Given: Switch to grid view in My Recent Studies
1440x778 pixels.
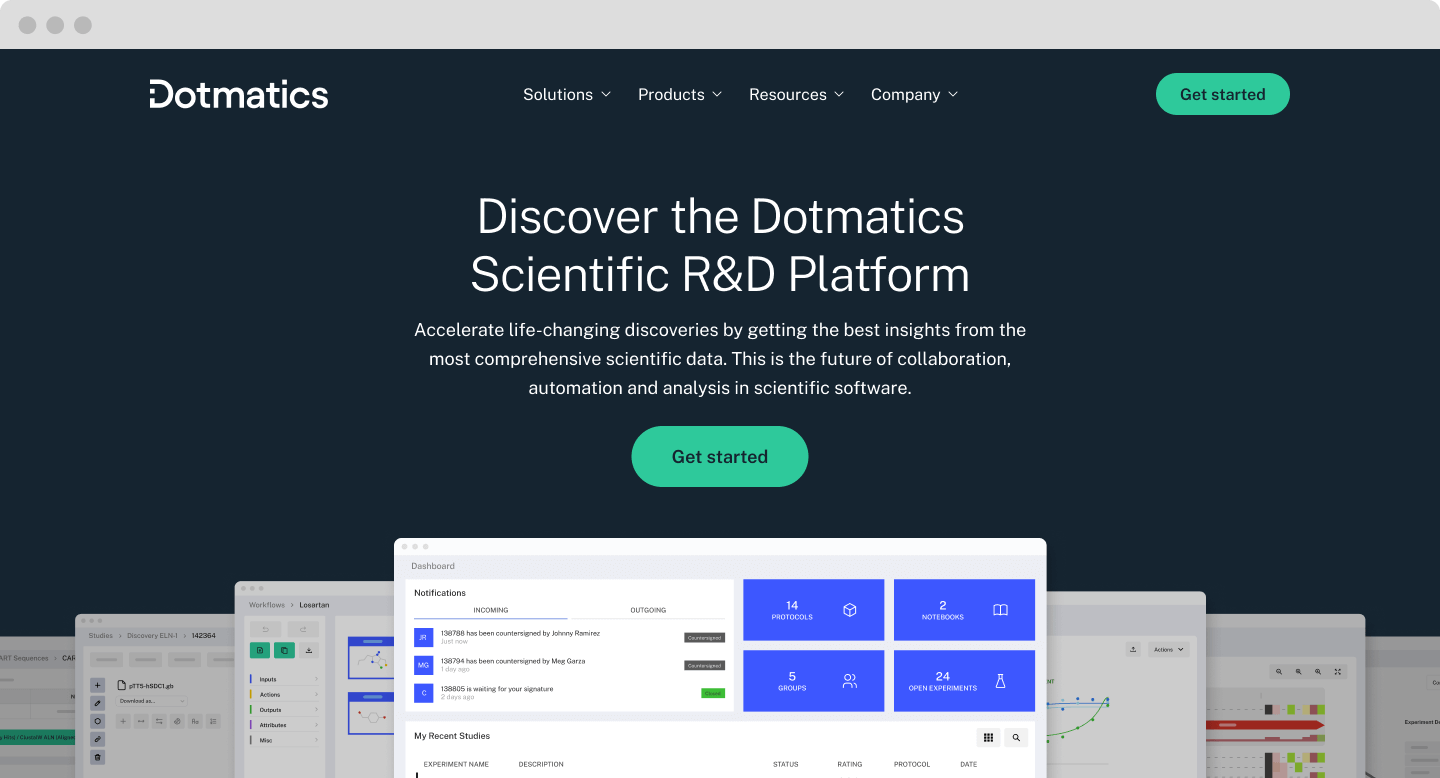Looking at the screenshot, I should coord(988,738).
